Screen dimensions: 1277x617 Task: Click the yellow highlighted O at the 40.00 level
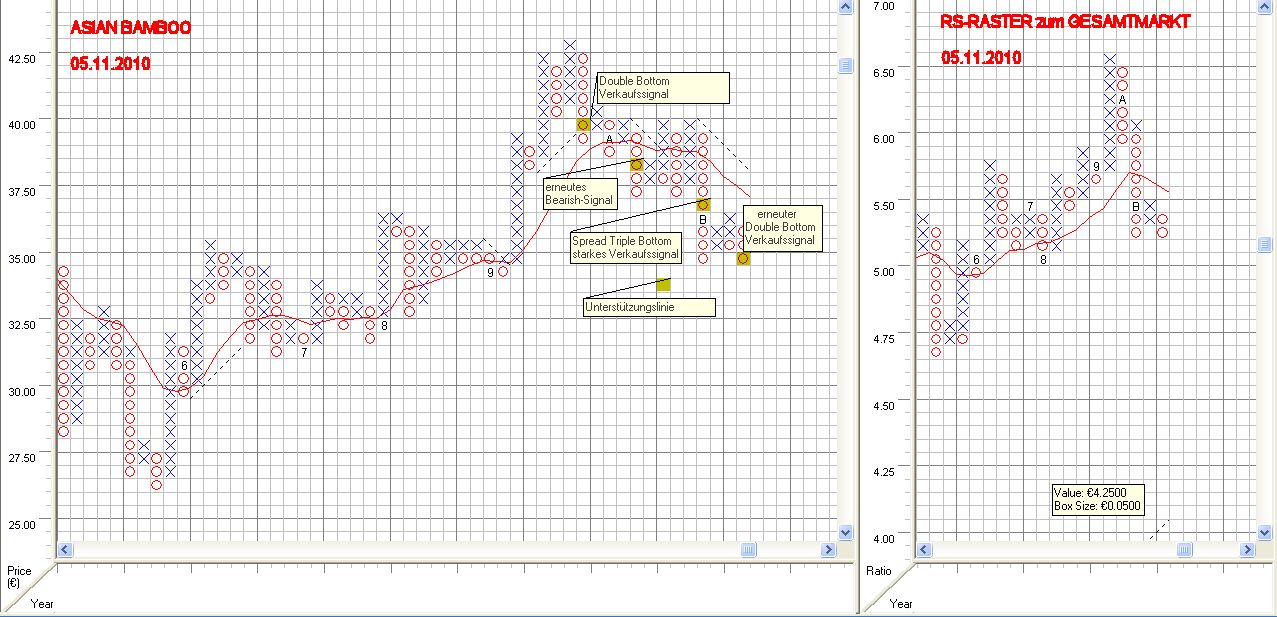(x=583, y=125)
